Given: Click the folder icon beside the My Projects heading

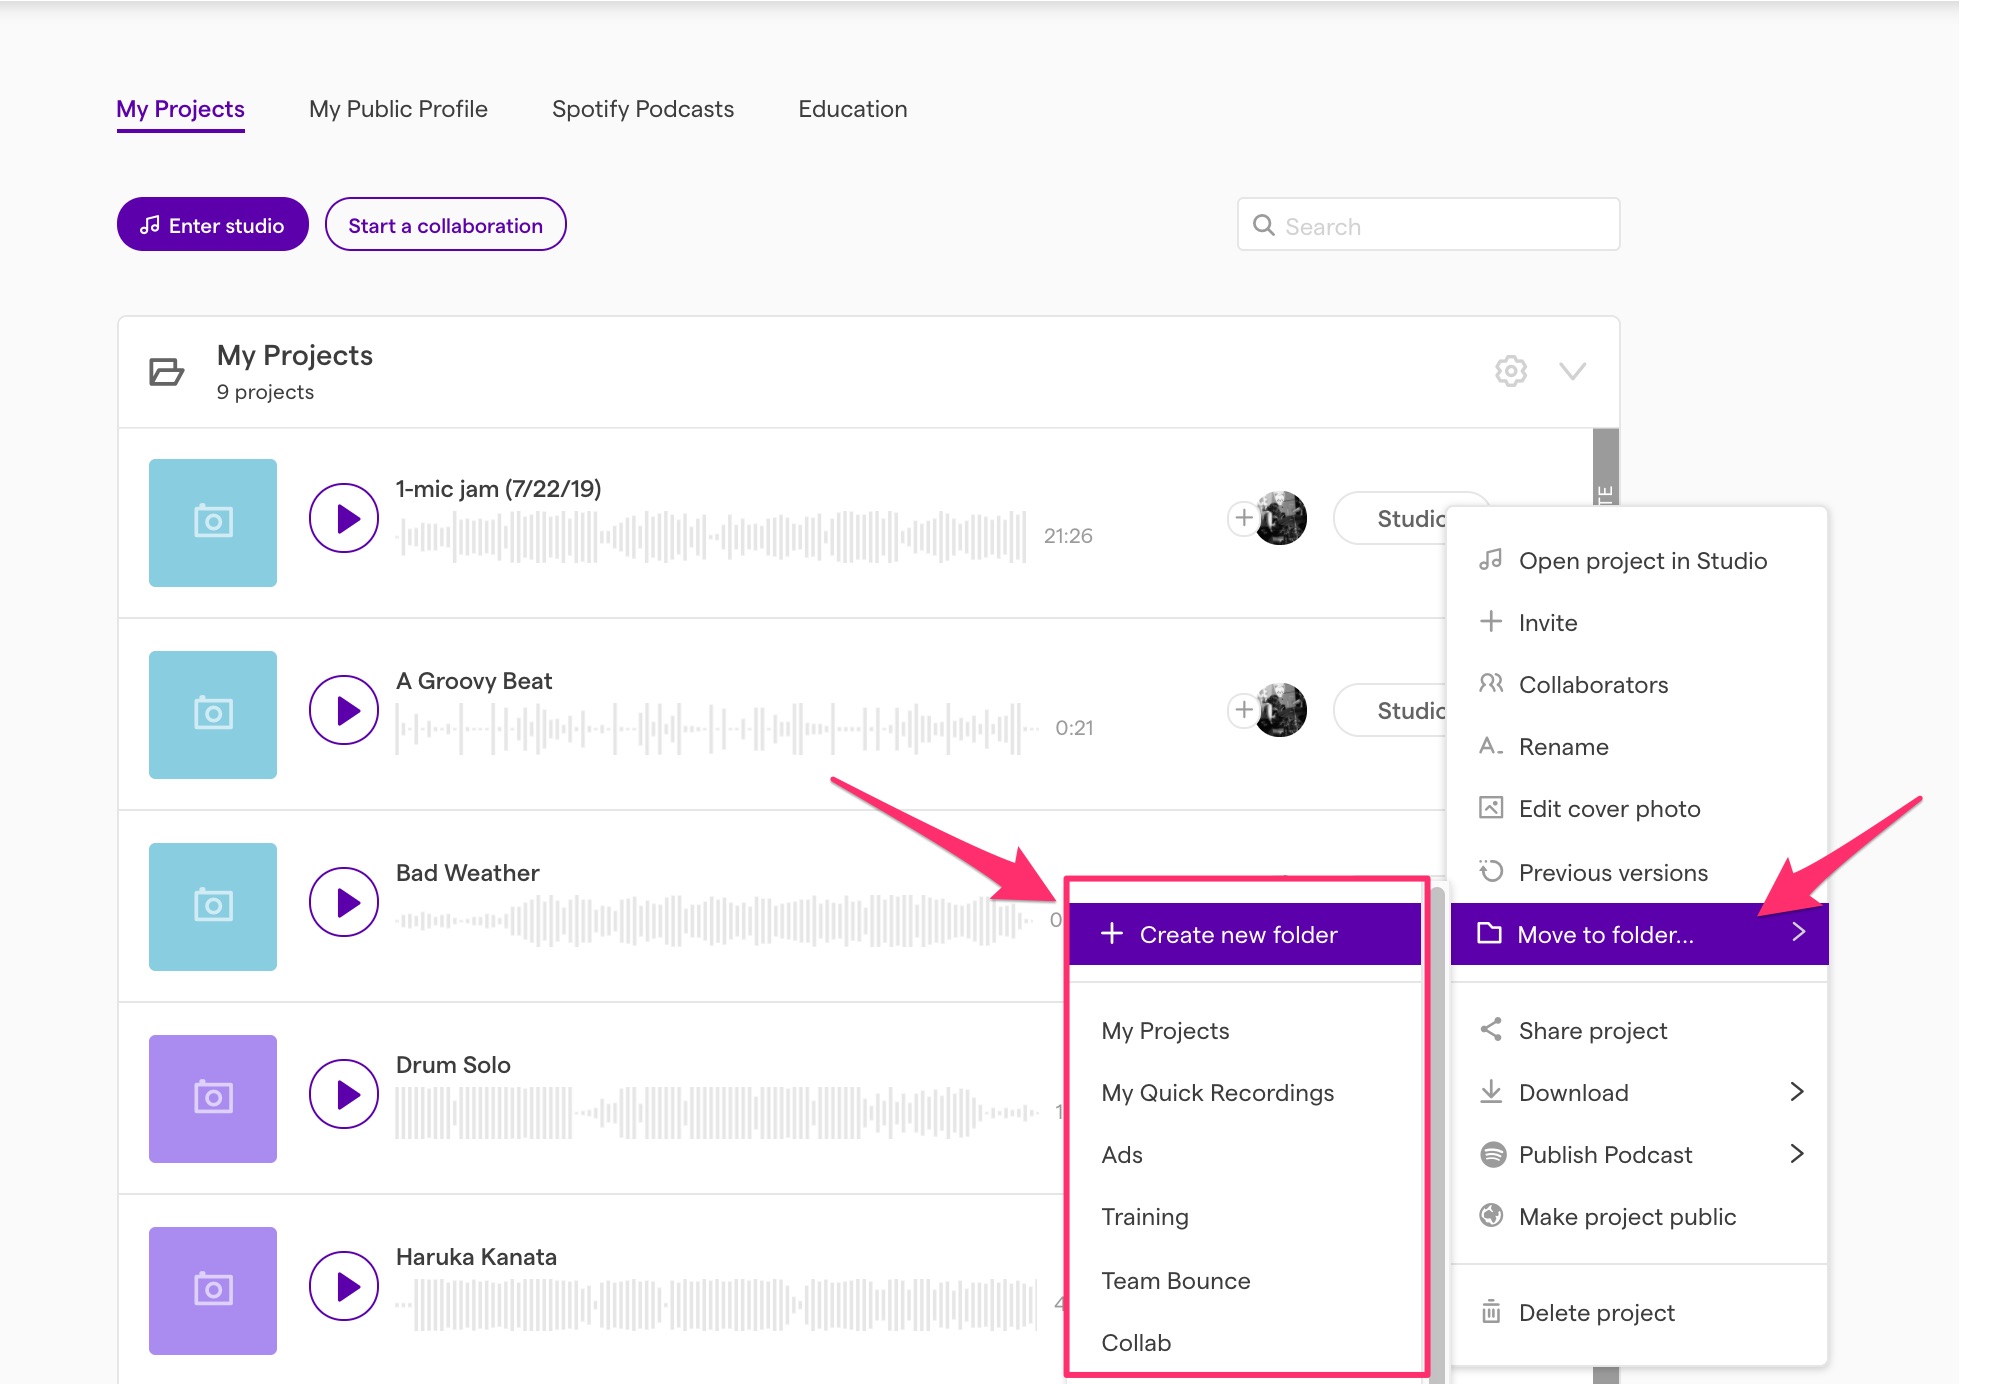Looking at the screenshot, I should pos(167,371).
